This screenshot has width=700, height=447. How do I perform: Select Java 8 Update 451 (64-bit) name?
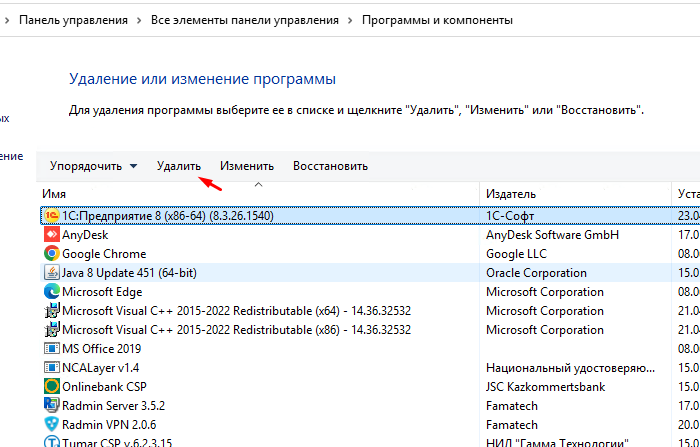pos(129,273)
